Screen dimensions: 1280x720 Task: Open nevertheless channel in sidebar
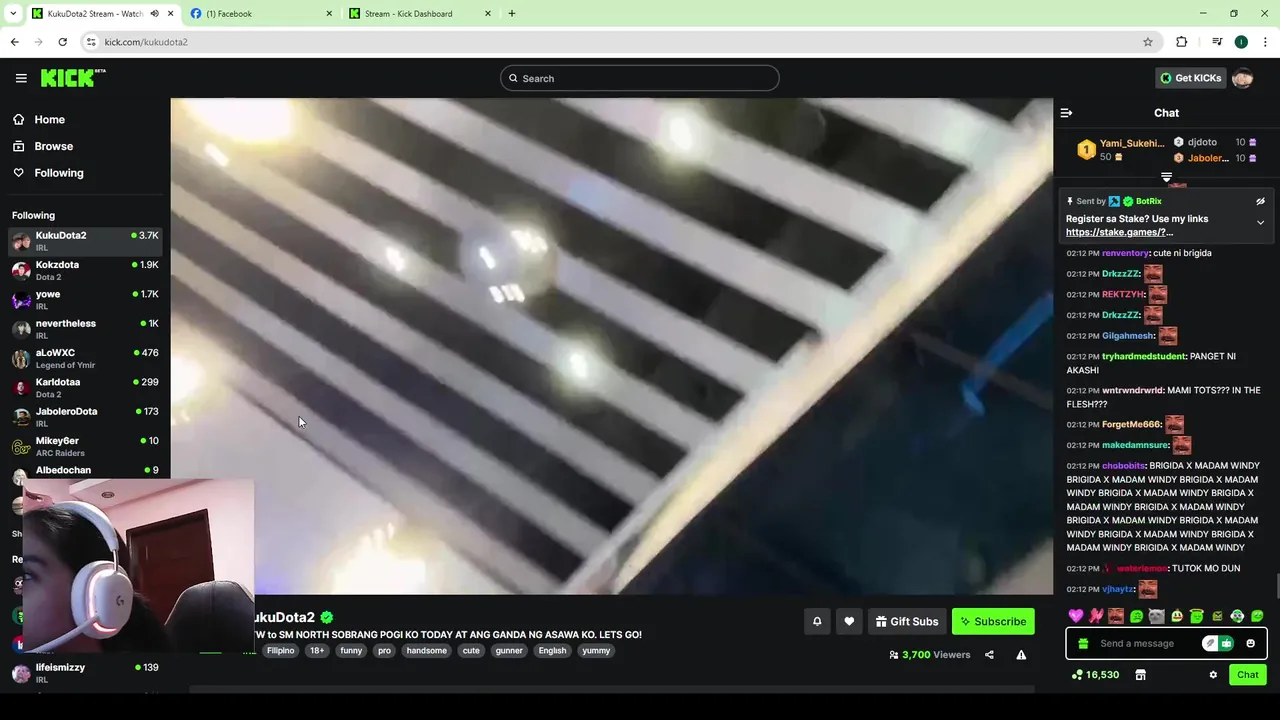tap(85, 329)
